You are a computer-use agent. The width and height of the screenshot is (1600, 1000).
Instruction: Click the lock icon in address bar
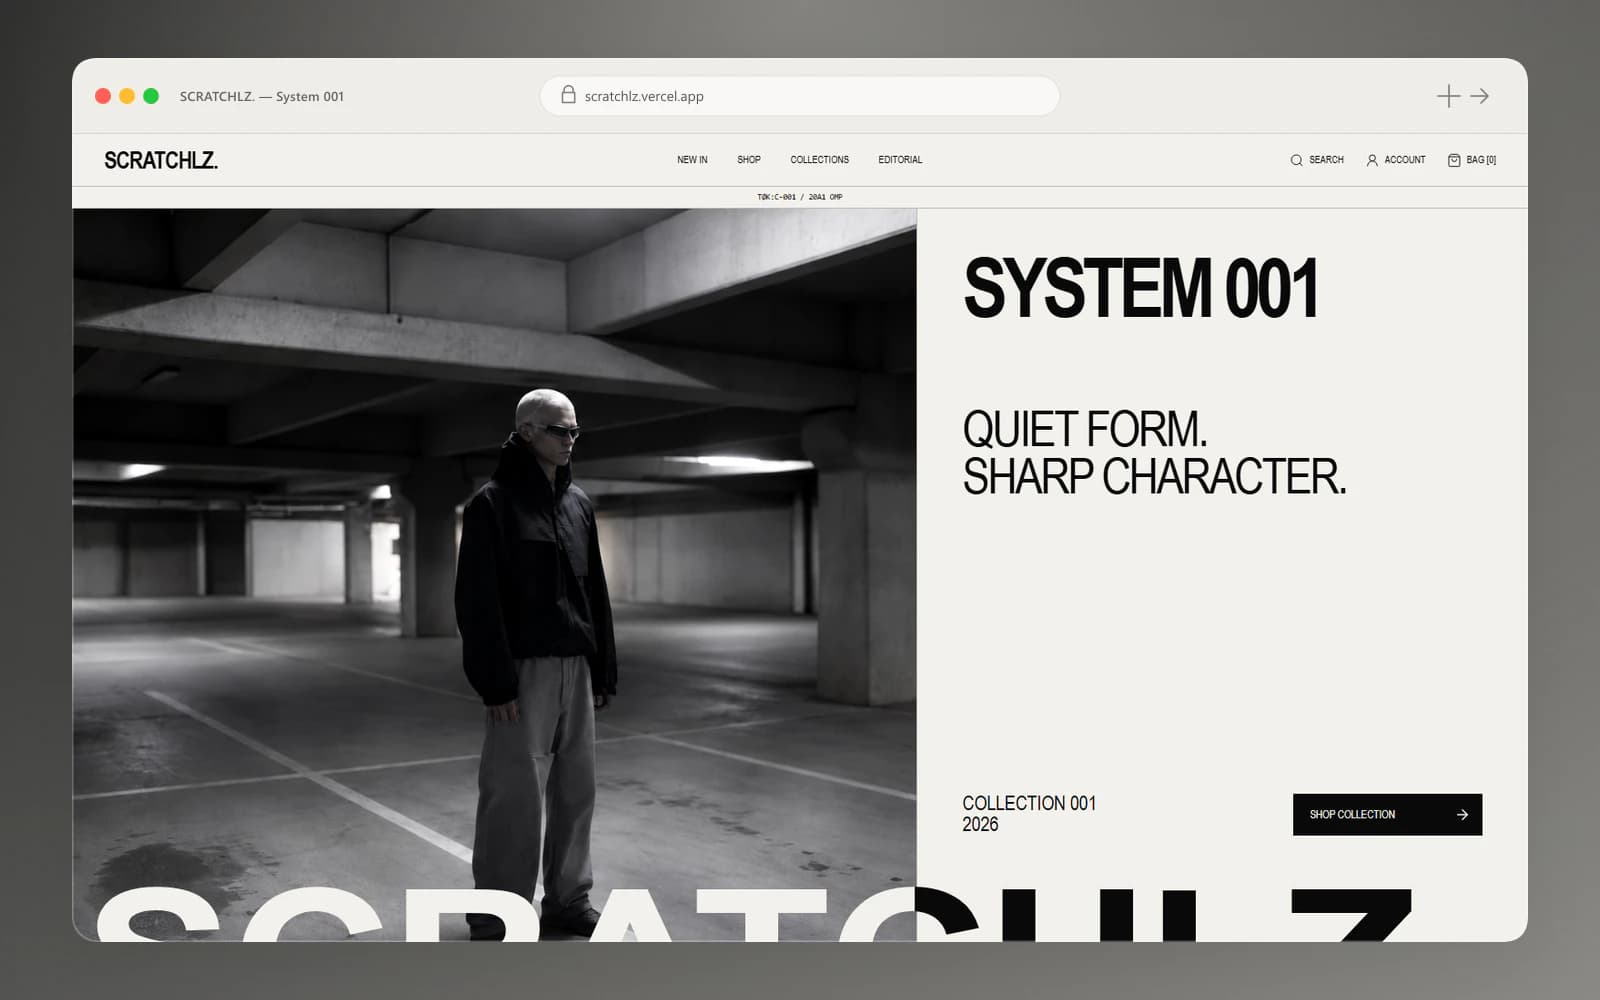[x=568, y=95]
